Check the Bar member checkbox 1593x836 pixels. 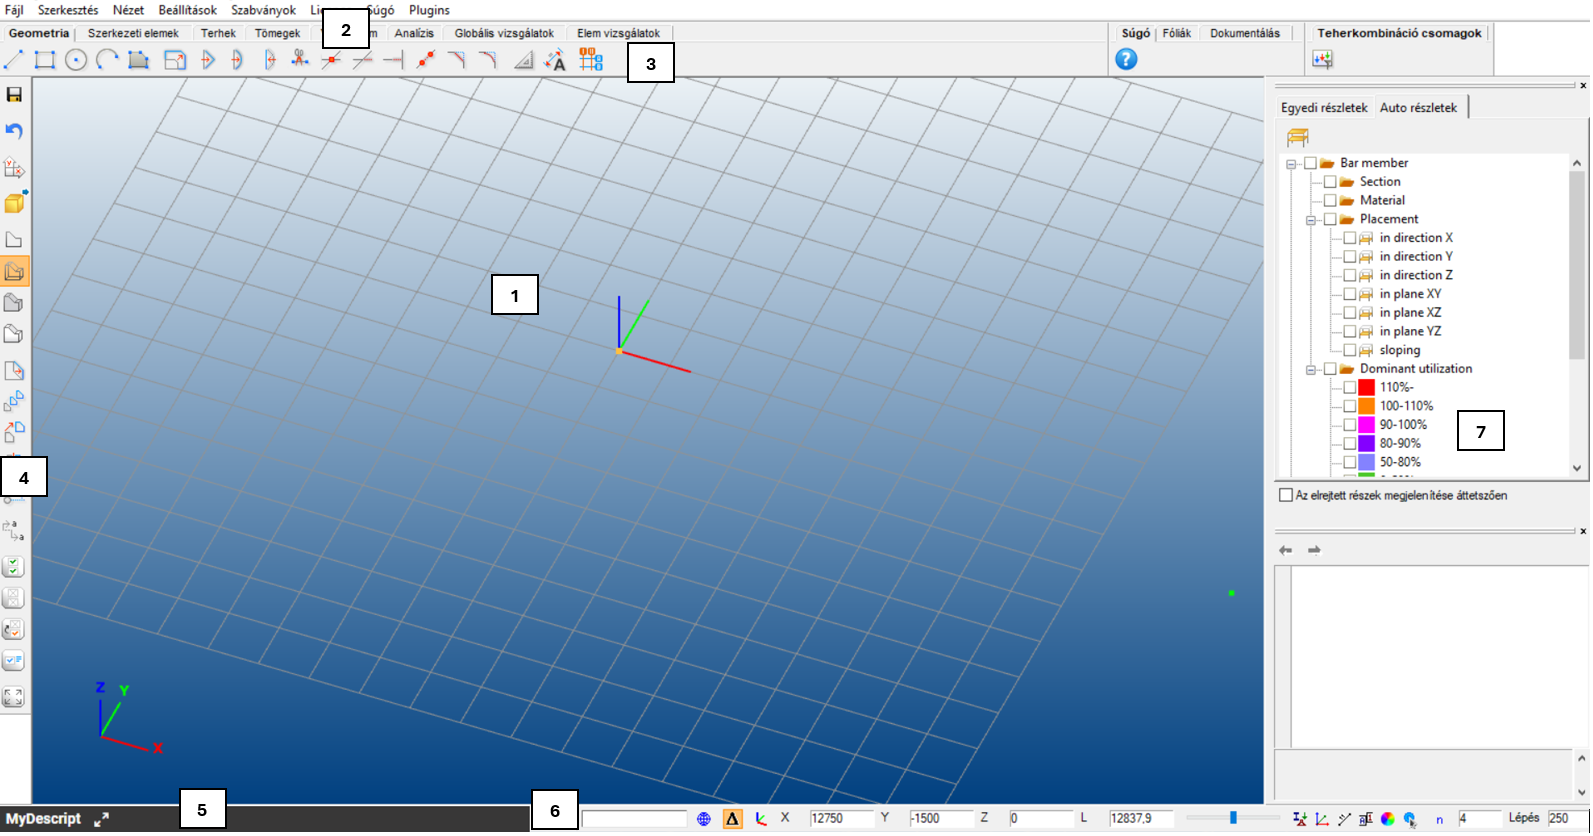pos(1310,163)
